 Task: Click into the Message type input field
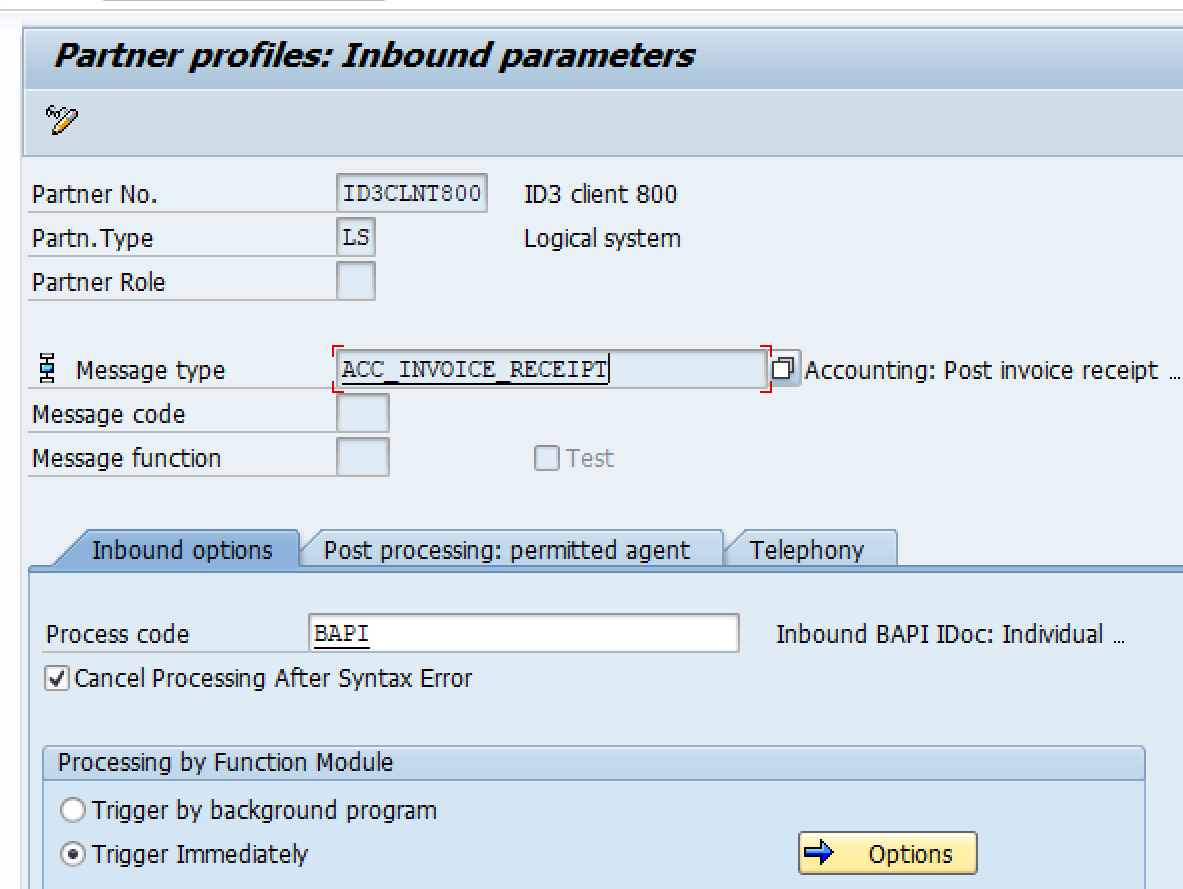[550, 369]
